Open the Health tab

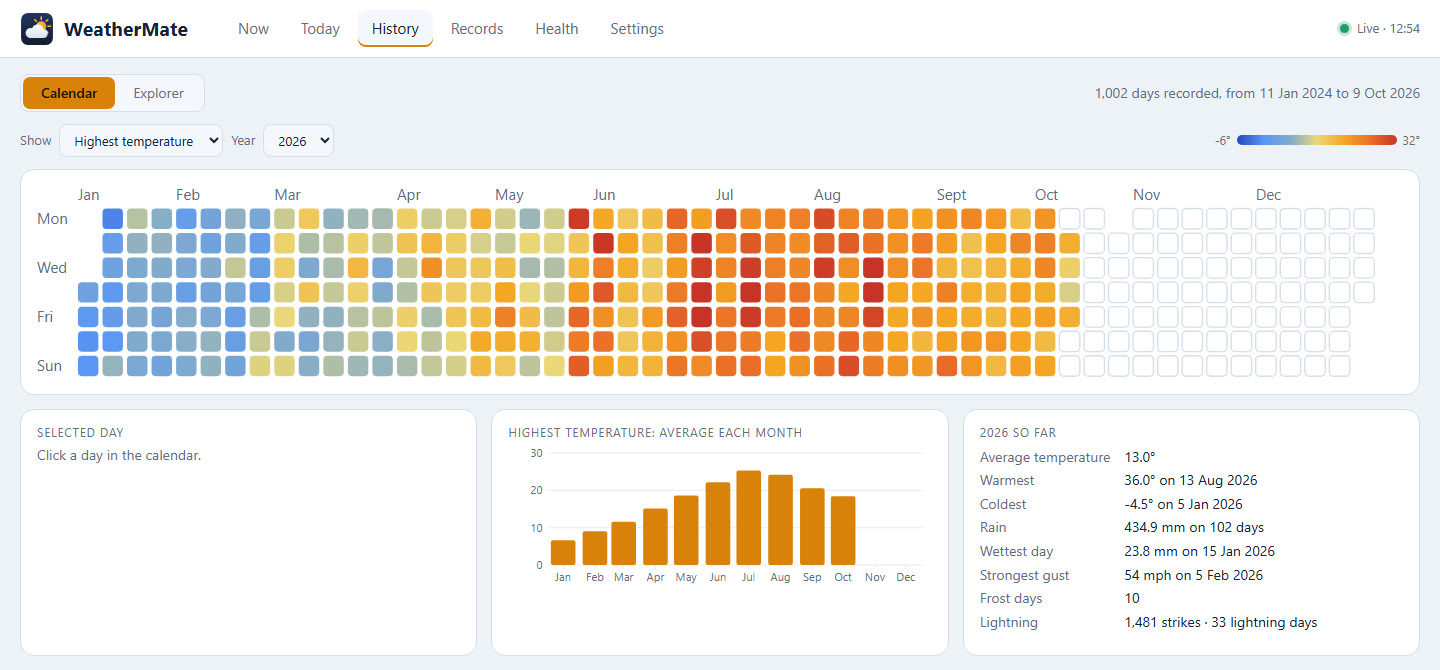click(x=557, y=29)
